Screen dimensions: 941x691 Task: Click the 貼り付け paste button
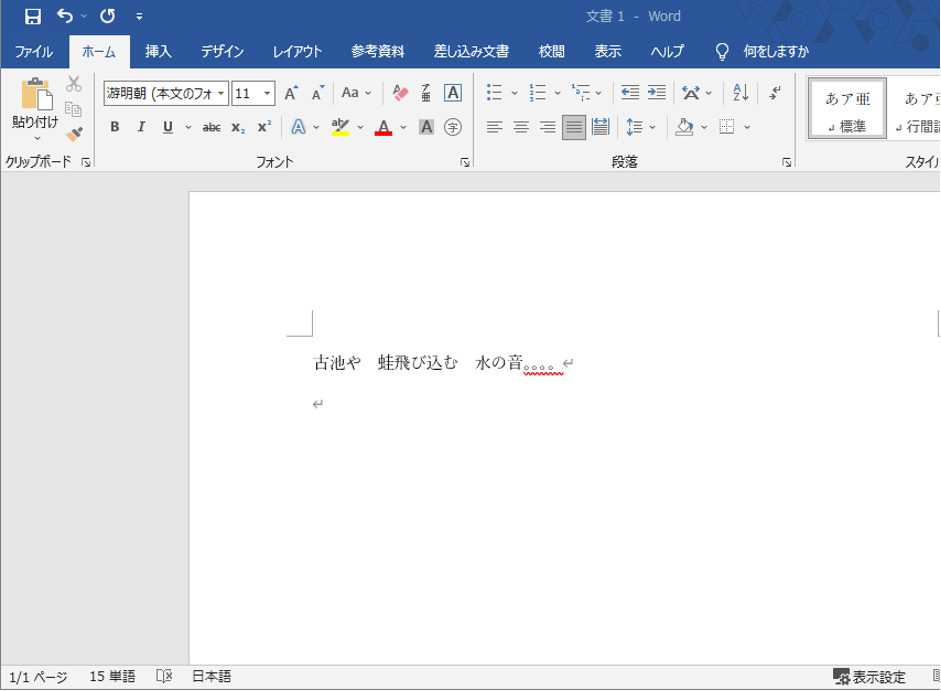click(x=35, y=103)
